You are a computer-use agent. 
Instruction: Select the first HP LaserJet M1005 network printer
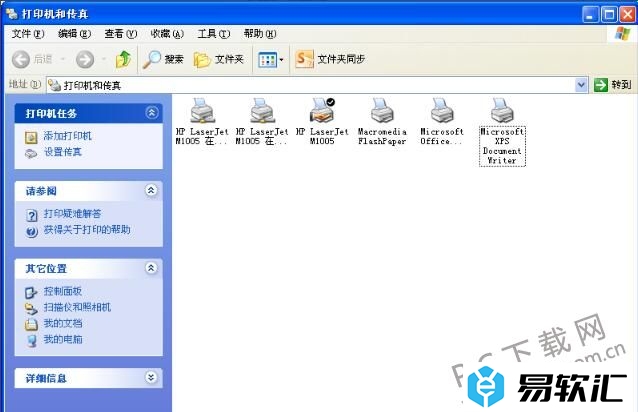pos(202,121)
